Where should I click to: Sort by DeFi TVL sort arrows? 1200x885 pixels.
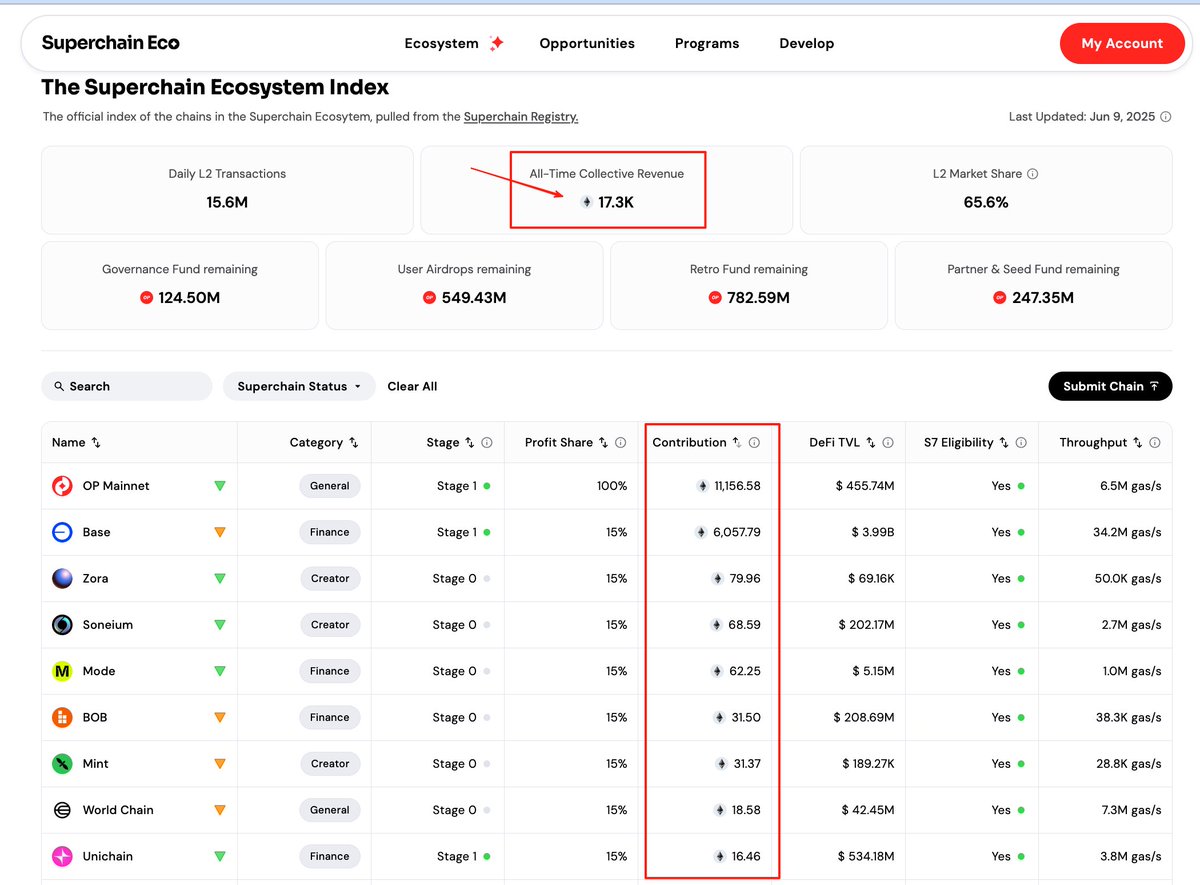(871, 442)
